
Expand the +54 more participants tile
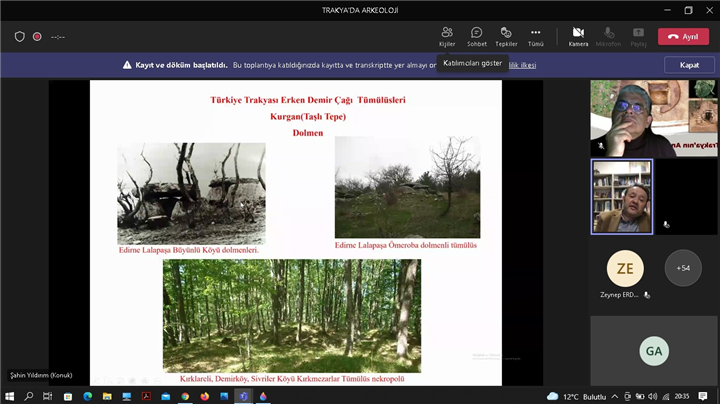click(683, 268)
